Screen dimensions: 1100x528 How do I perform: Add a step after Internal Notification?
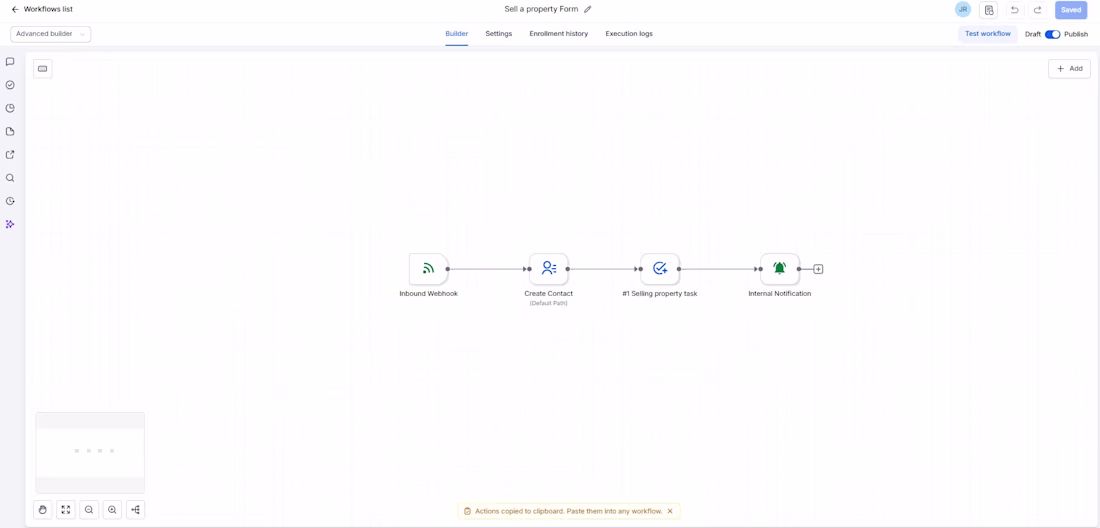tap(818, 269)
